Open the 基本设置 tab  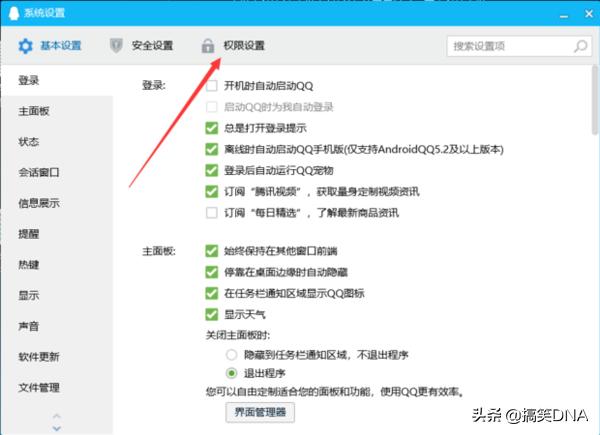pyautogui.click(x=50, y=46)
